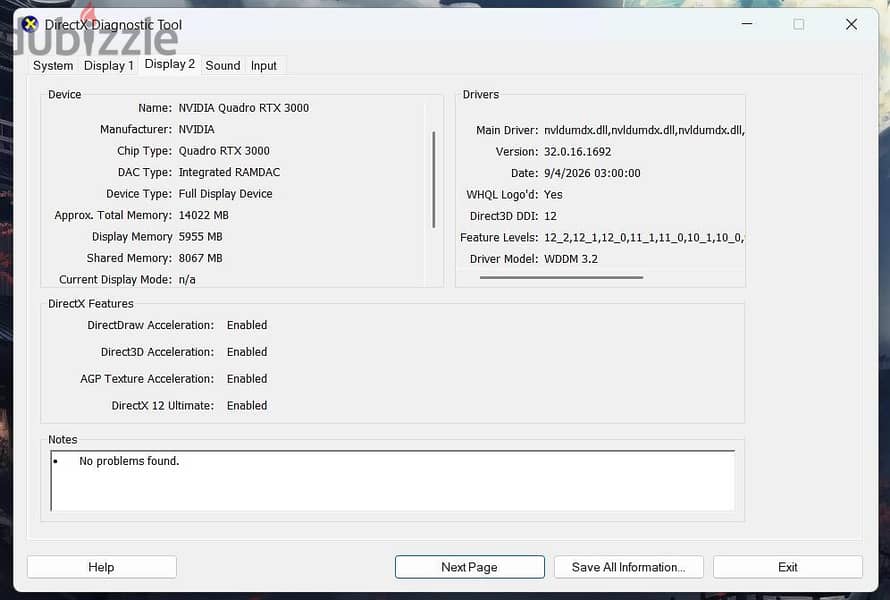Click the Exit button
This screenshot has height=600, width=890.
[x=787, y=567]
